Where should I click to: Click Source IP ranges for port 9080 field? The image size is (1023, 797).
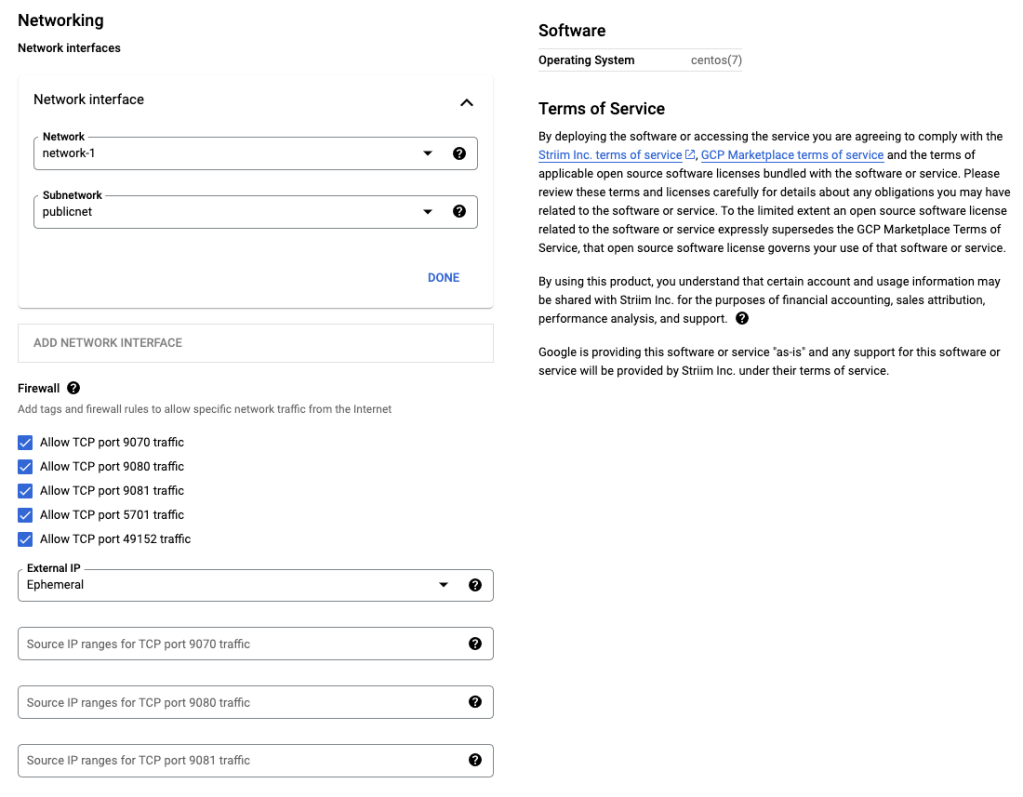pos(240,702)
